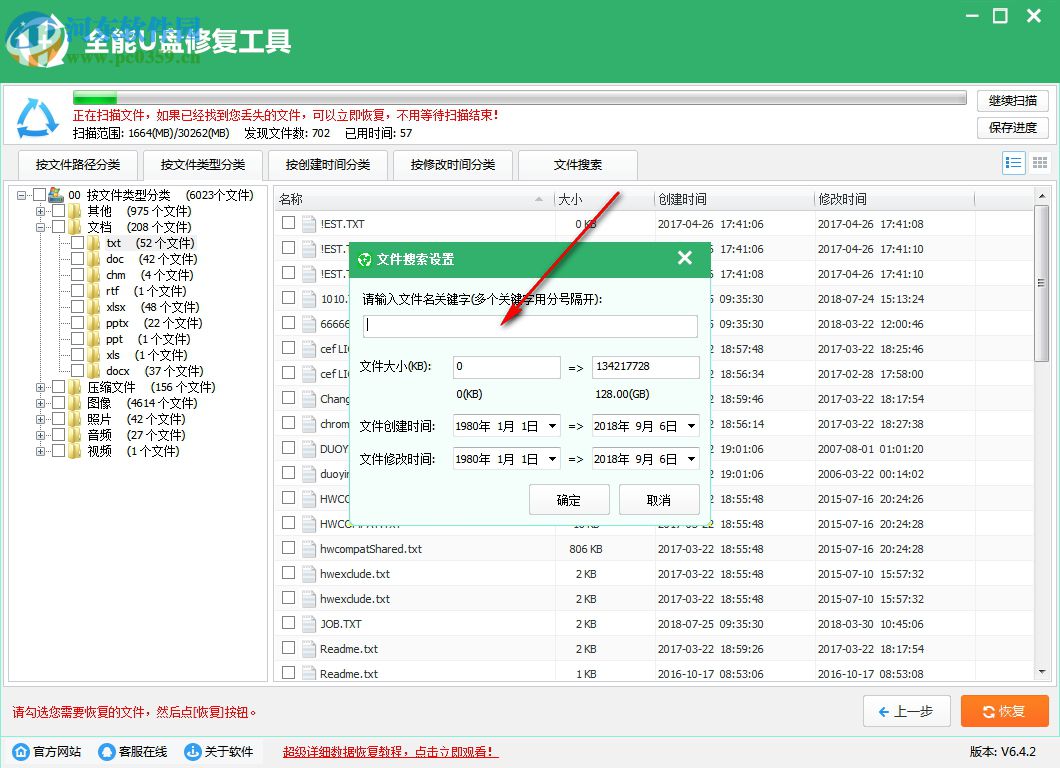Open the 按文件路径分类 tab
The height and width of the screenshot is (768, 1060).
point(78,165)
